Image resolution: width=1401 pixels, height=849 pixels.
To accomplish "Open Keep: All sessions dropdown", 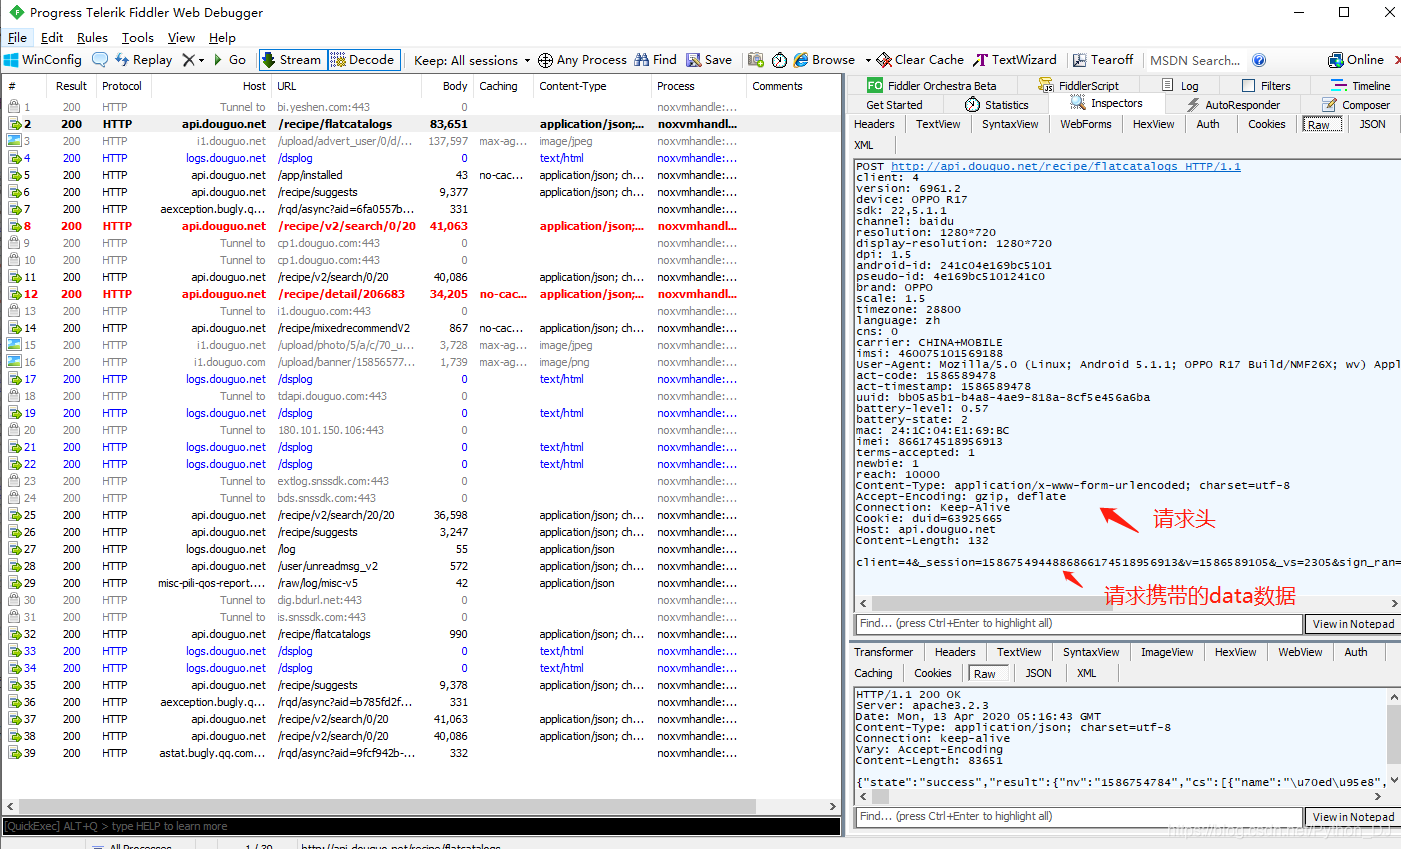I will [472, 60].
